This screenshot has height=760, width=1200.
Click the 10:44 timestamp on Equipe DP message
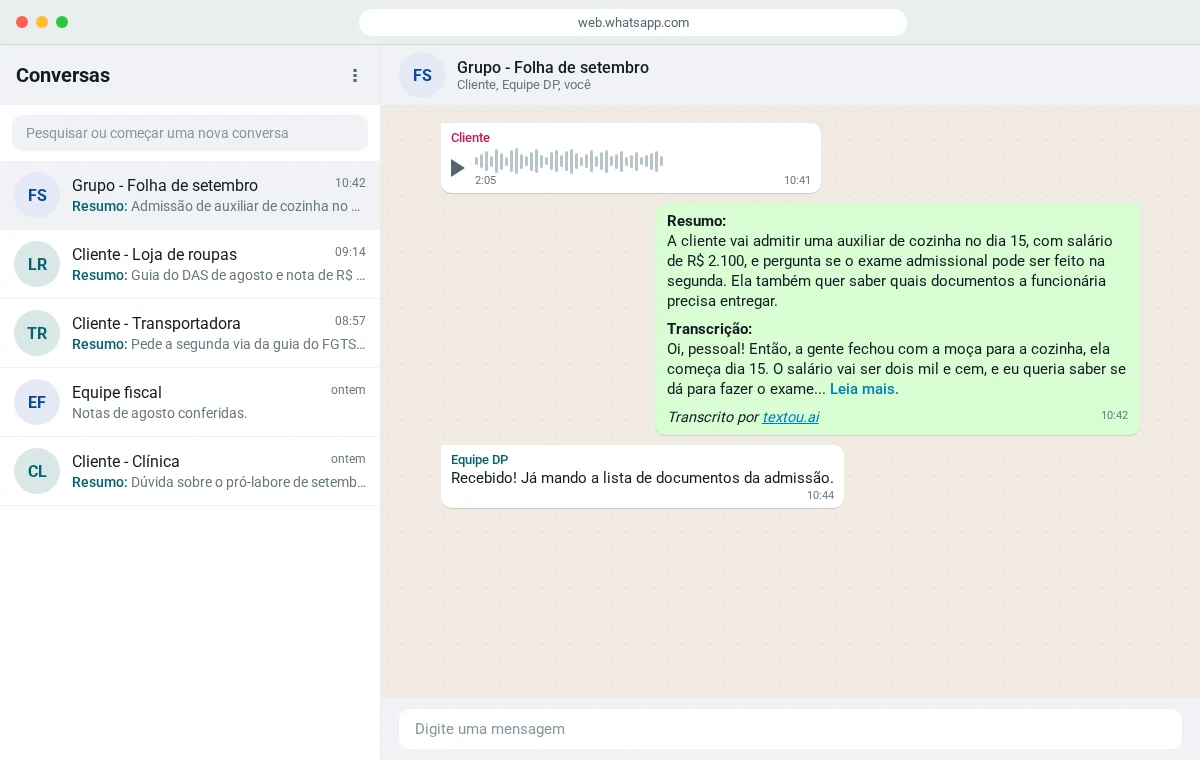820,495
